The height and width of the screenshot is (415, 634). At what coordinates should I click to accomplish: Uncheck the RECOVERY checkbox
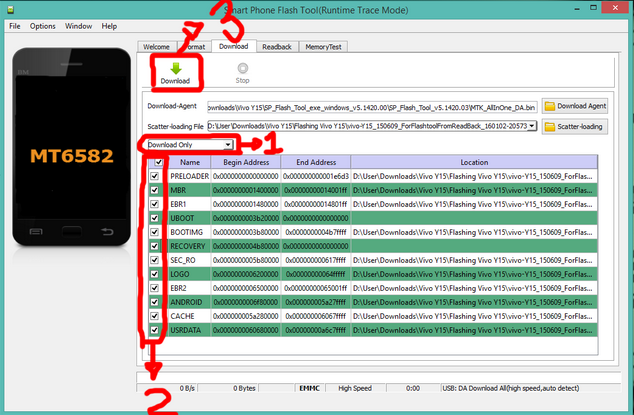pos(154,246)
